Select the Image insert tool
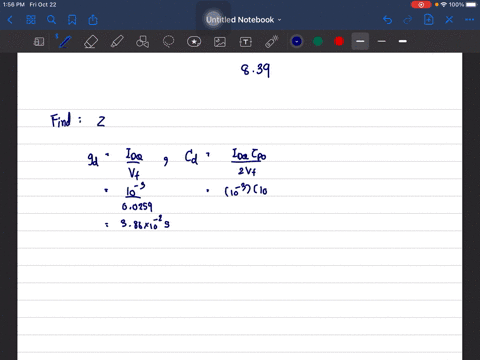The height and width of the screenshot is (360, 480). [220, 42]
